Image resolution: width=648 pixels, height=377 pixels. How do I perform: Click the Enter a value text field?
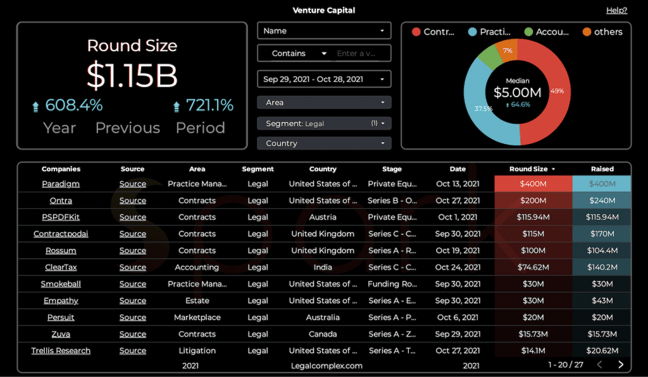tap(360, 53)
